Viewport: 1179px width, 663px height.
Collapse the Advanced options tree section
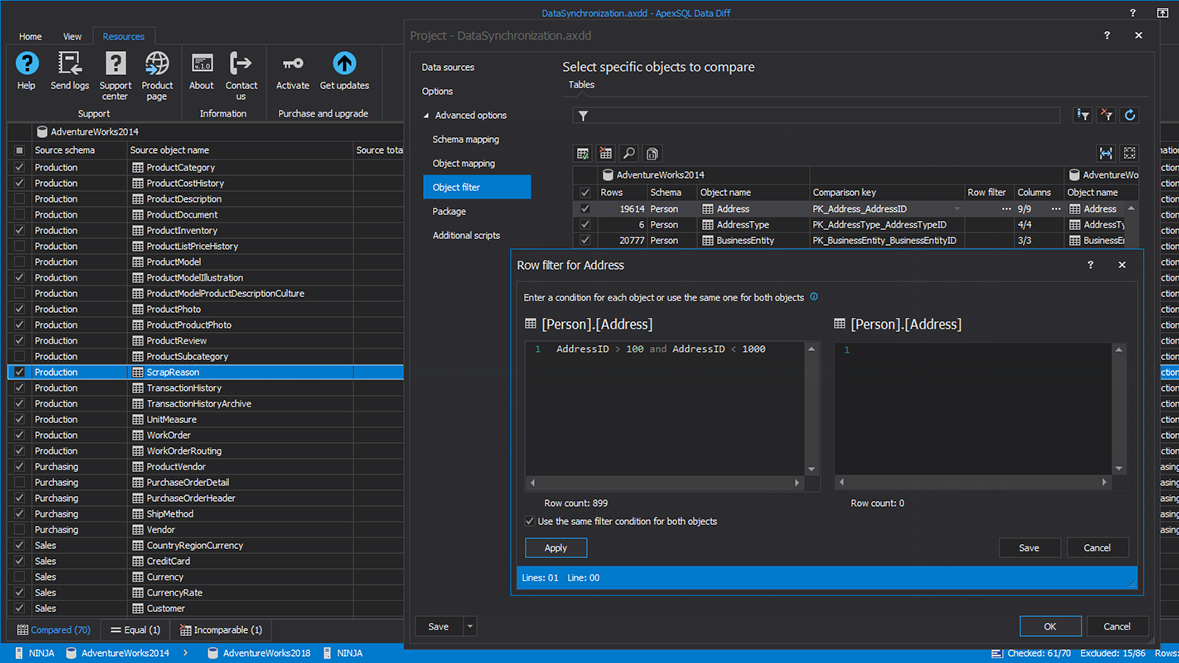(x=426, y=116)
